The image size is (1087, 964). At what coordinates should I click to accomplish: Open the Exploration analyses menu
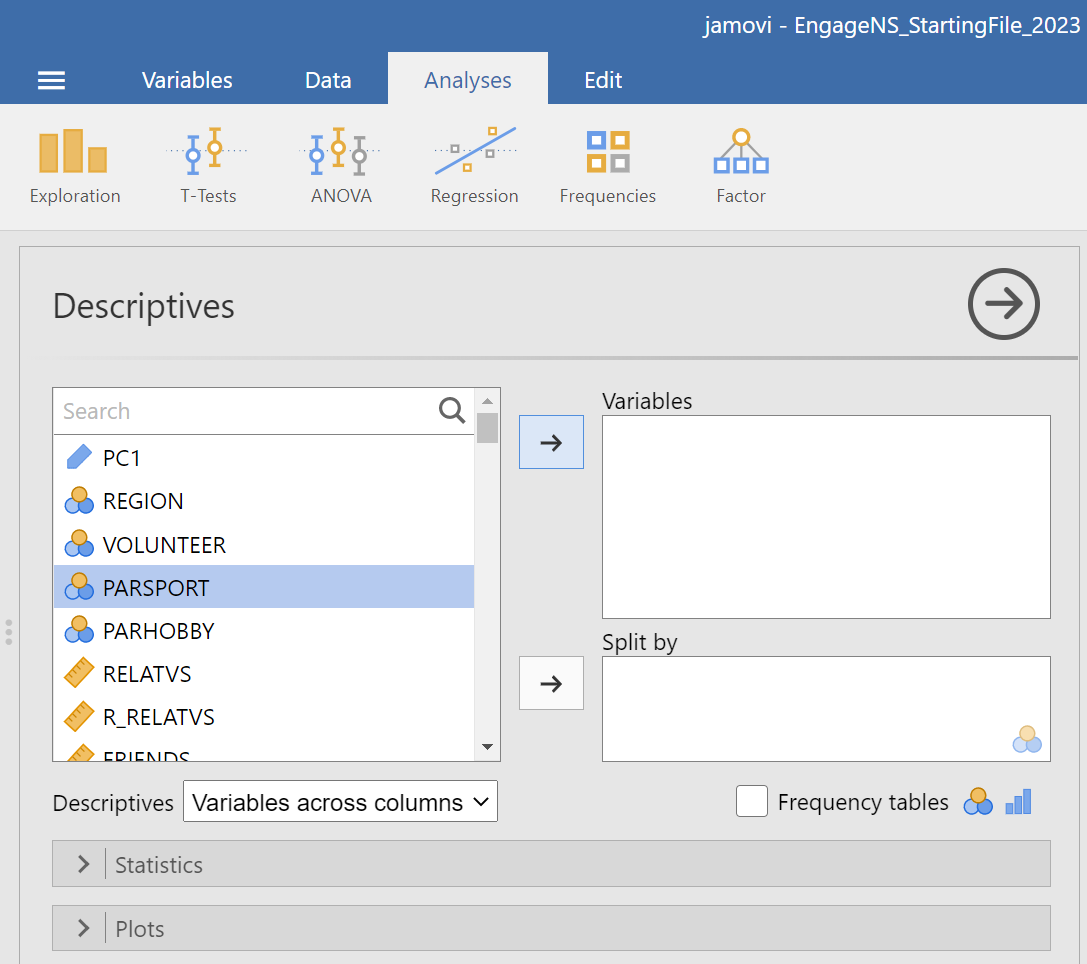pyautogui.click(x=75, y=166)
